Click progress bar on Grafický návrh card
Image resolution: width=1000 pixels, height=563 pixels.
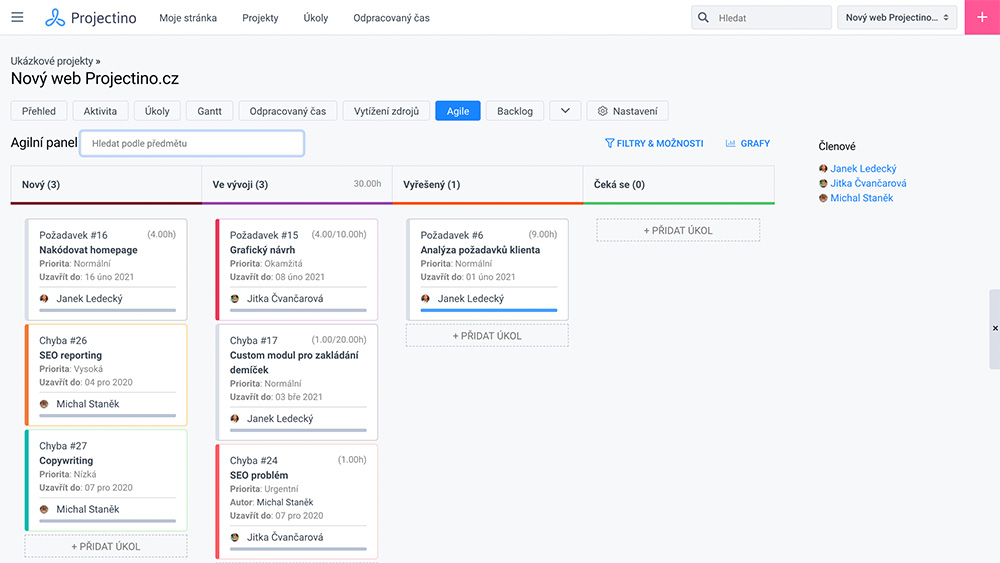(x=298, y=311)
